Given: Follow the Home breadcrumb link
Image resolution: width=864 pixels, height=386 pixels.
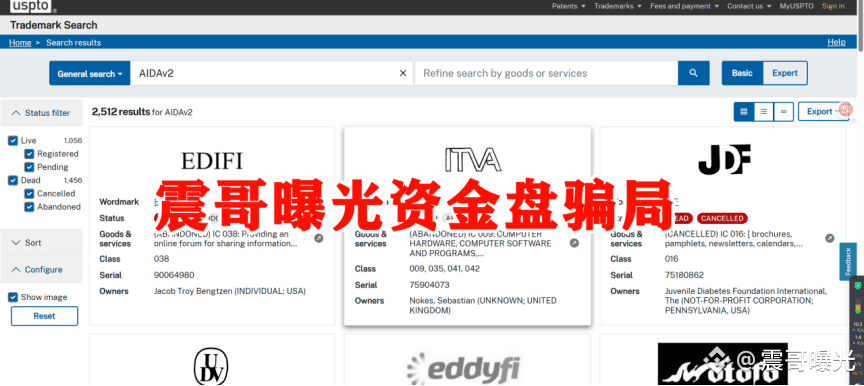Looking at the screenshot, I should (20, 42).
